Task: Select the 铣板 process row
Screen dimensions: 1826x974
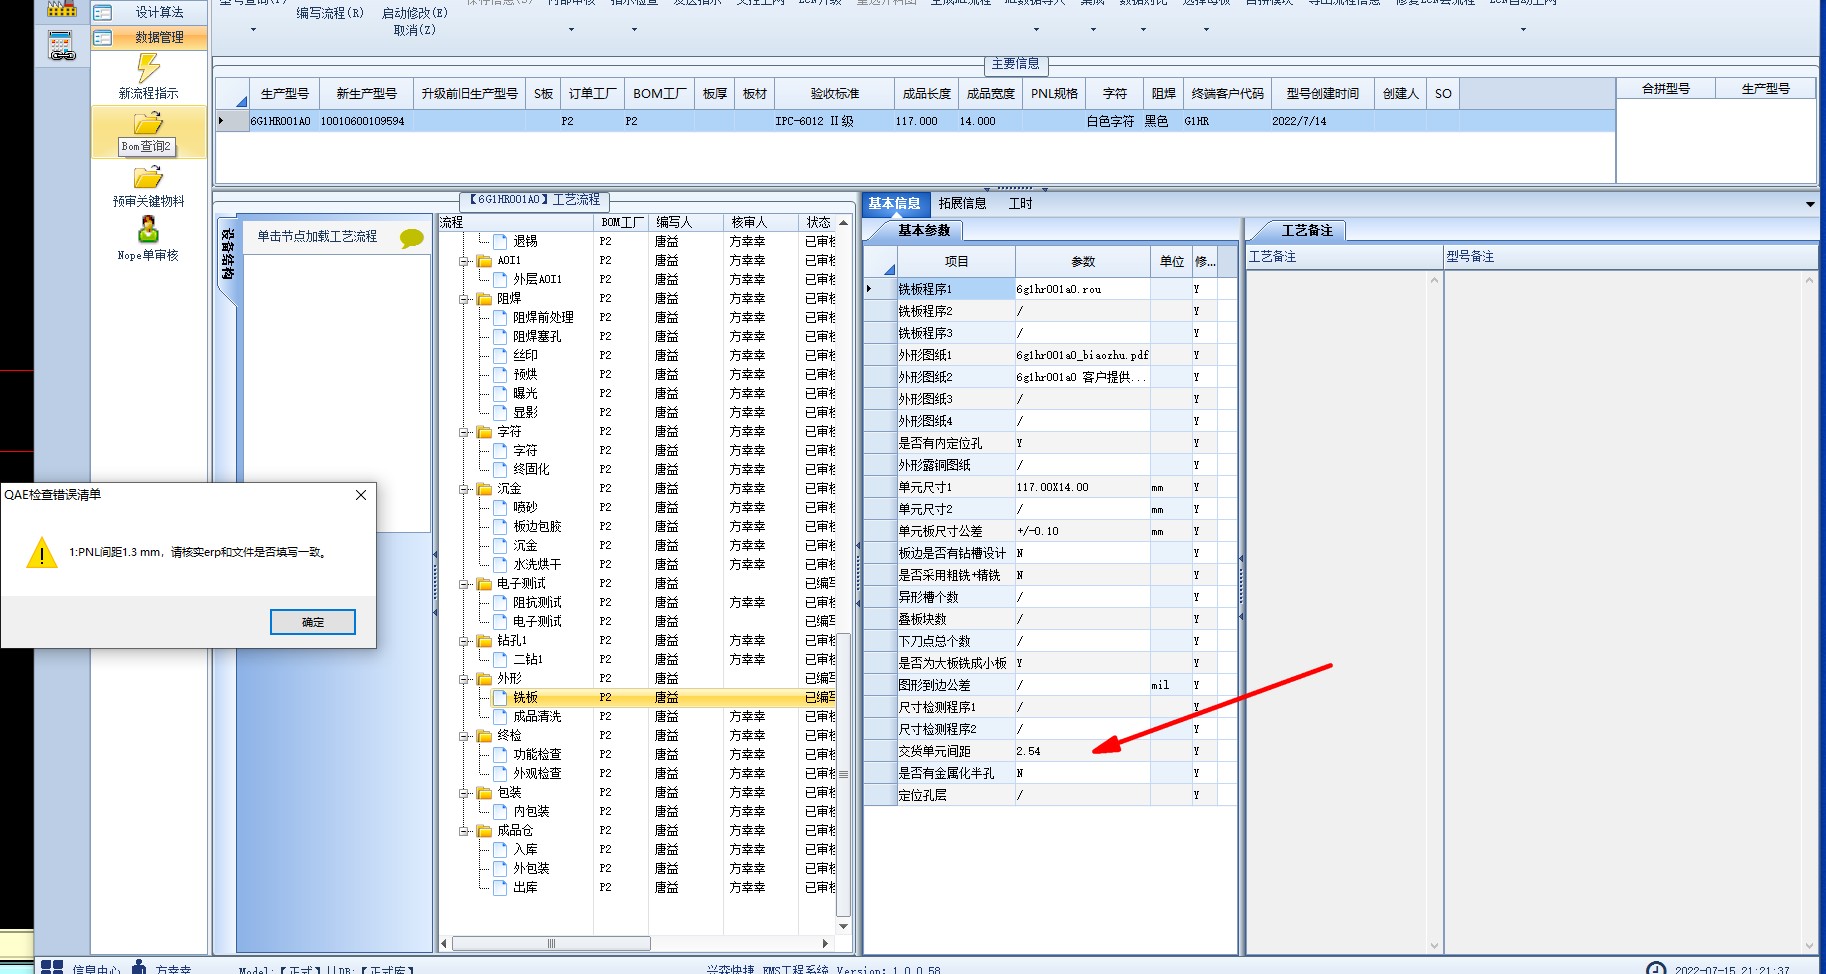Action: 637,697
